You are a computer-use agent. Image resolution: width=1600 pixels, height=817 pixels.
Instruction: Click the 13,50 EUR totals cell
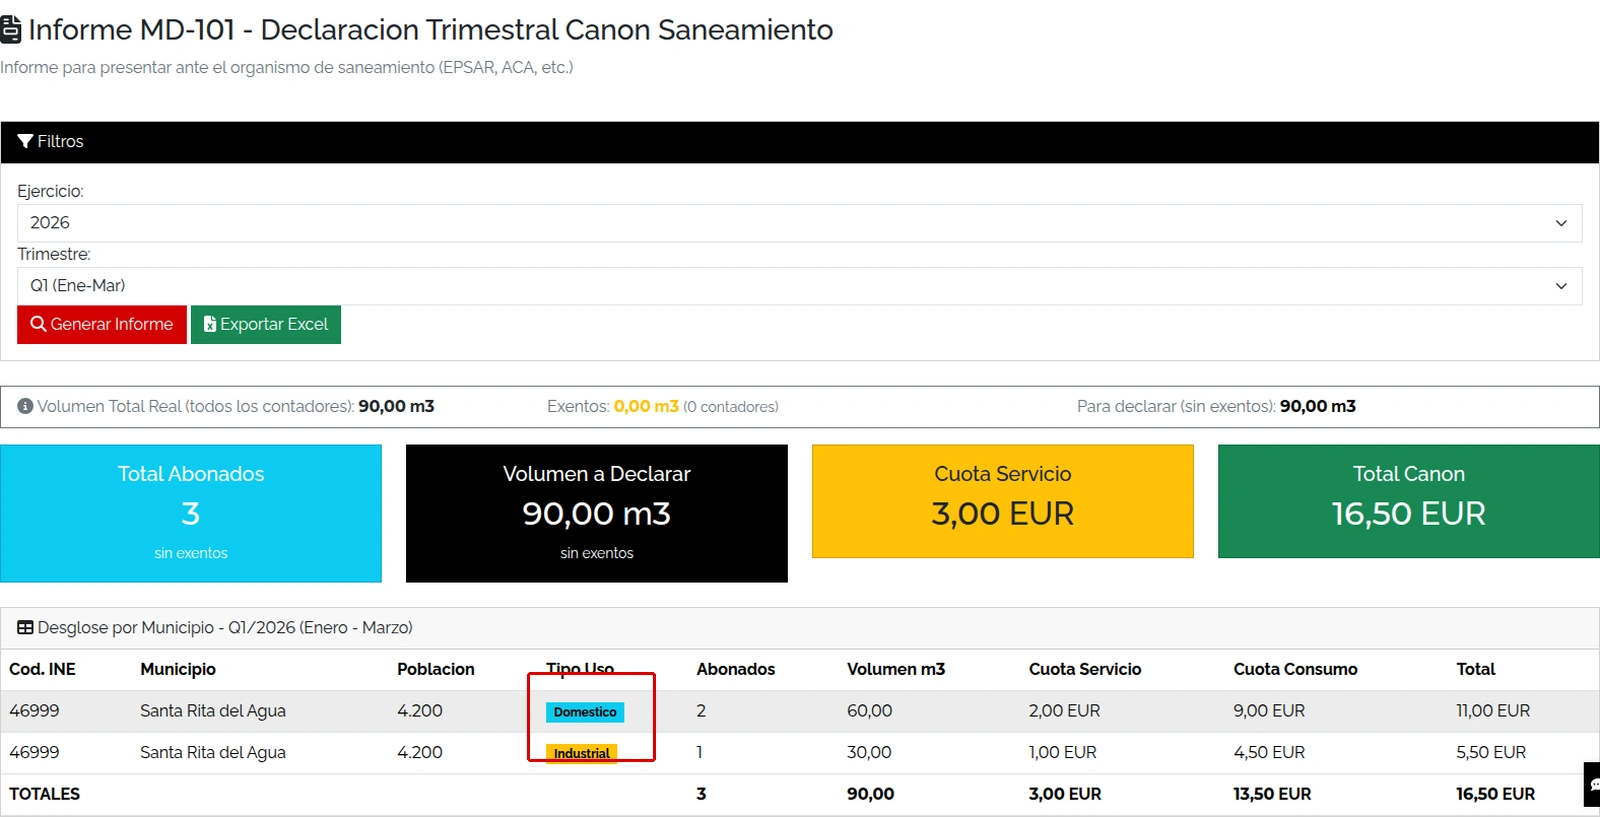tap(1272, 794)
